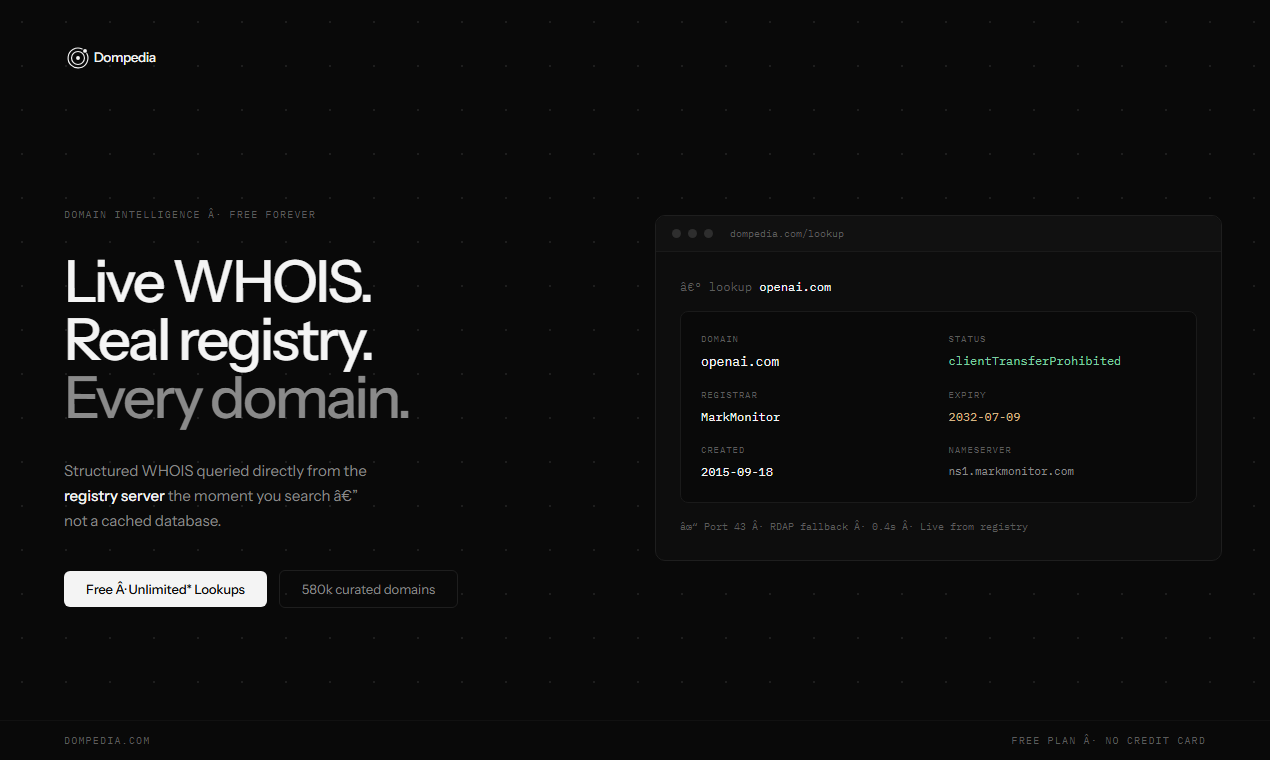1270x760 pixels.
Task: Click the CREATED field label
Action: [723, 451]
